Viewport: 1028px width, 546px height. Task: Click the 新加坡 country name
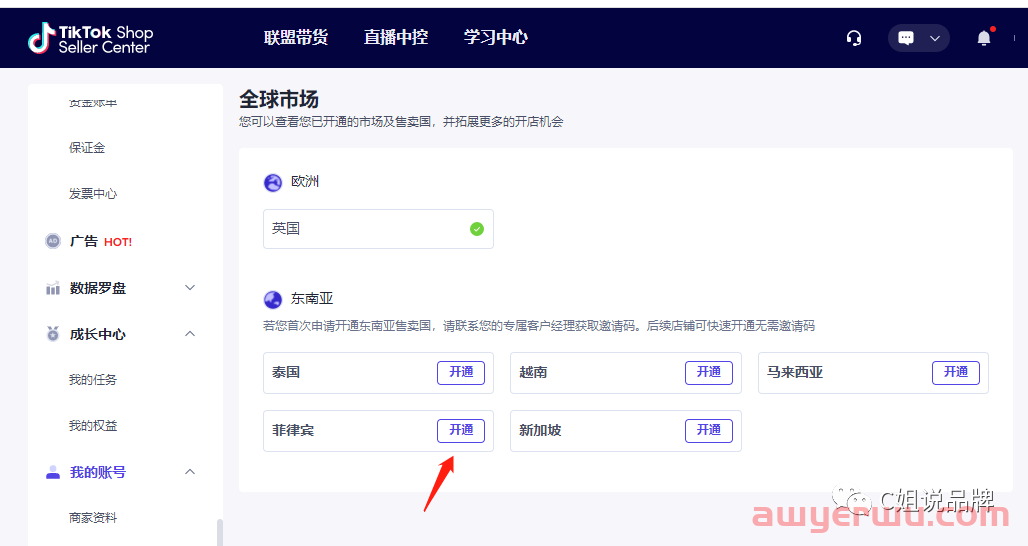[540, 431]
